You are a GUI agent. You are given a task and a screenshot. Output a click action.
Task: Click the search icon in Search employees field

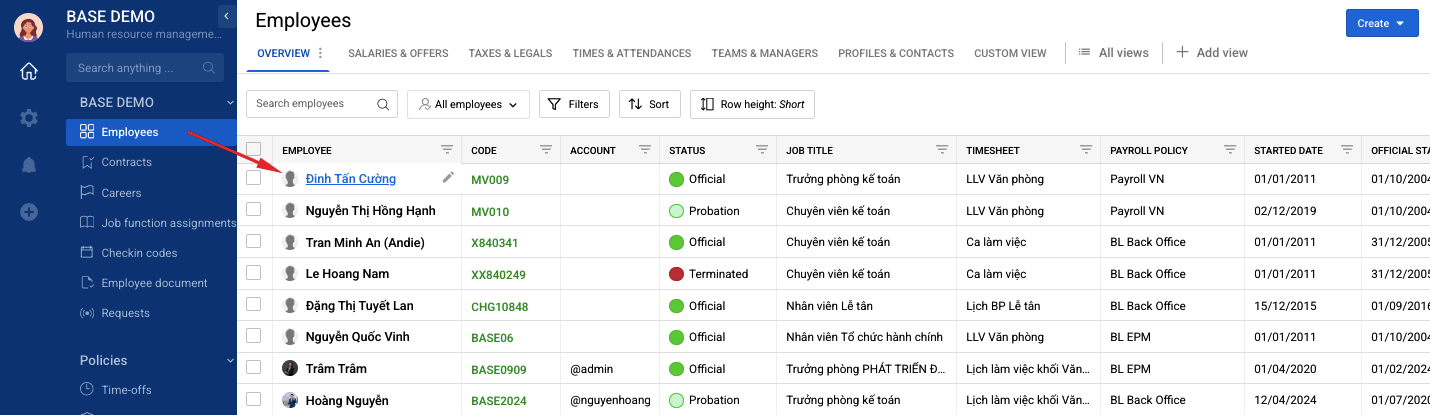click(383, 104)
